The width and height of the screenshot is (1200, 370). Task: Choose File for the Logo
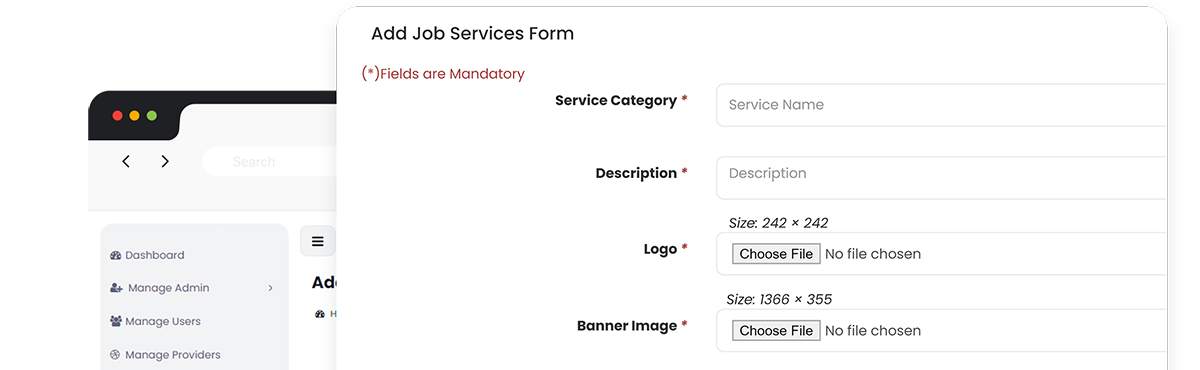[x=776, y=254]
